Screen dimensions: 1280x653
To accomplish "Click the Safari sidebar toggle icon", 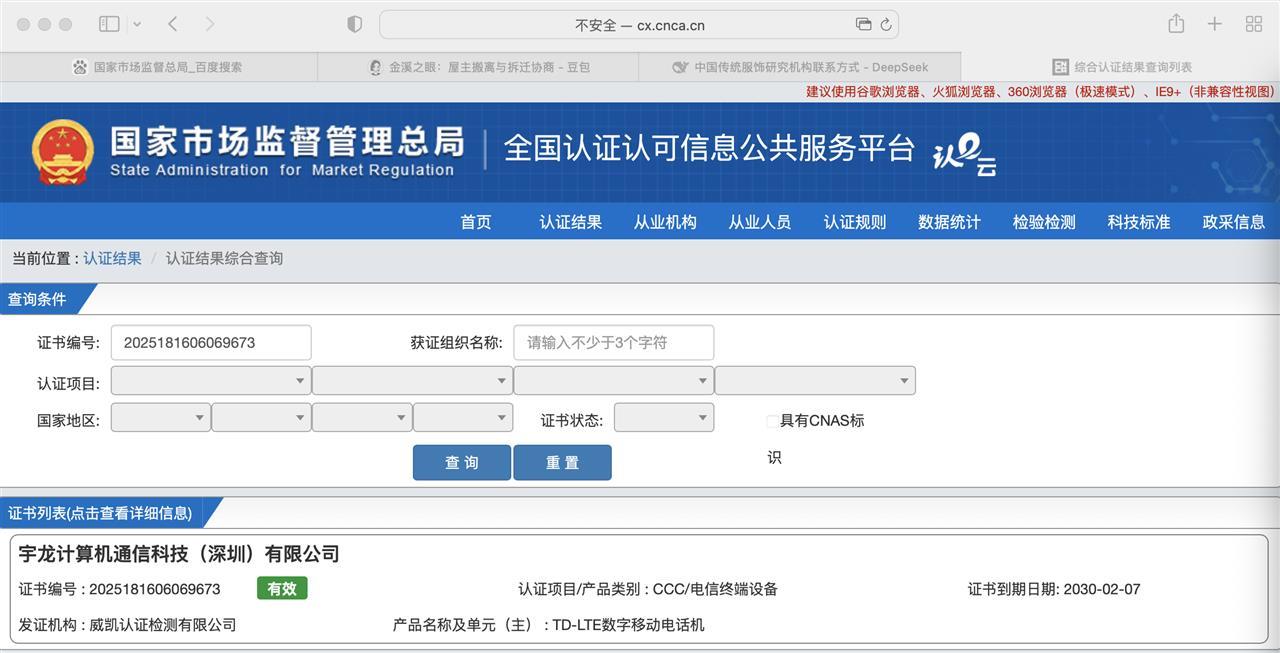I will point(109,24).
